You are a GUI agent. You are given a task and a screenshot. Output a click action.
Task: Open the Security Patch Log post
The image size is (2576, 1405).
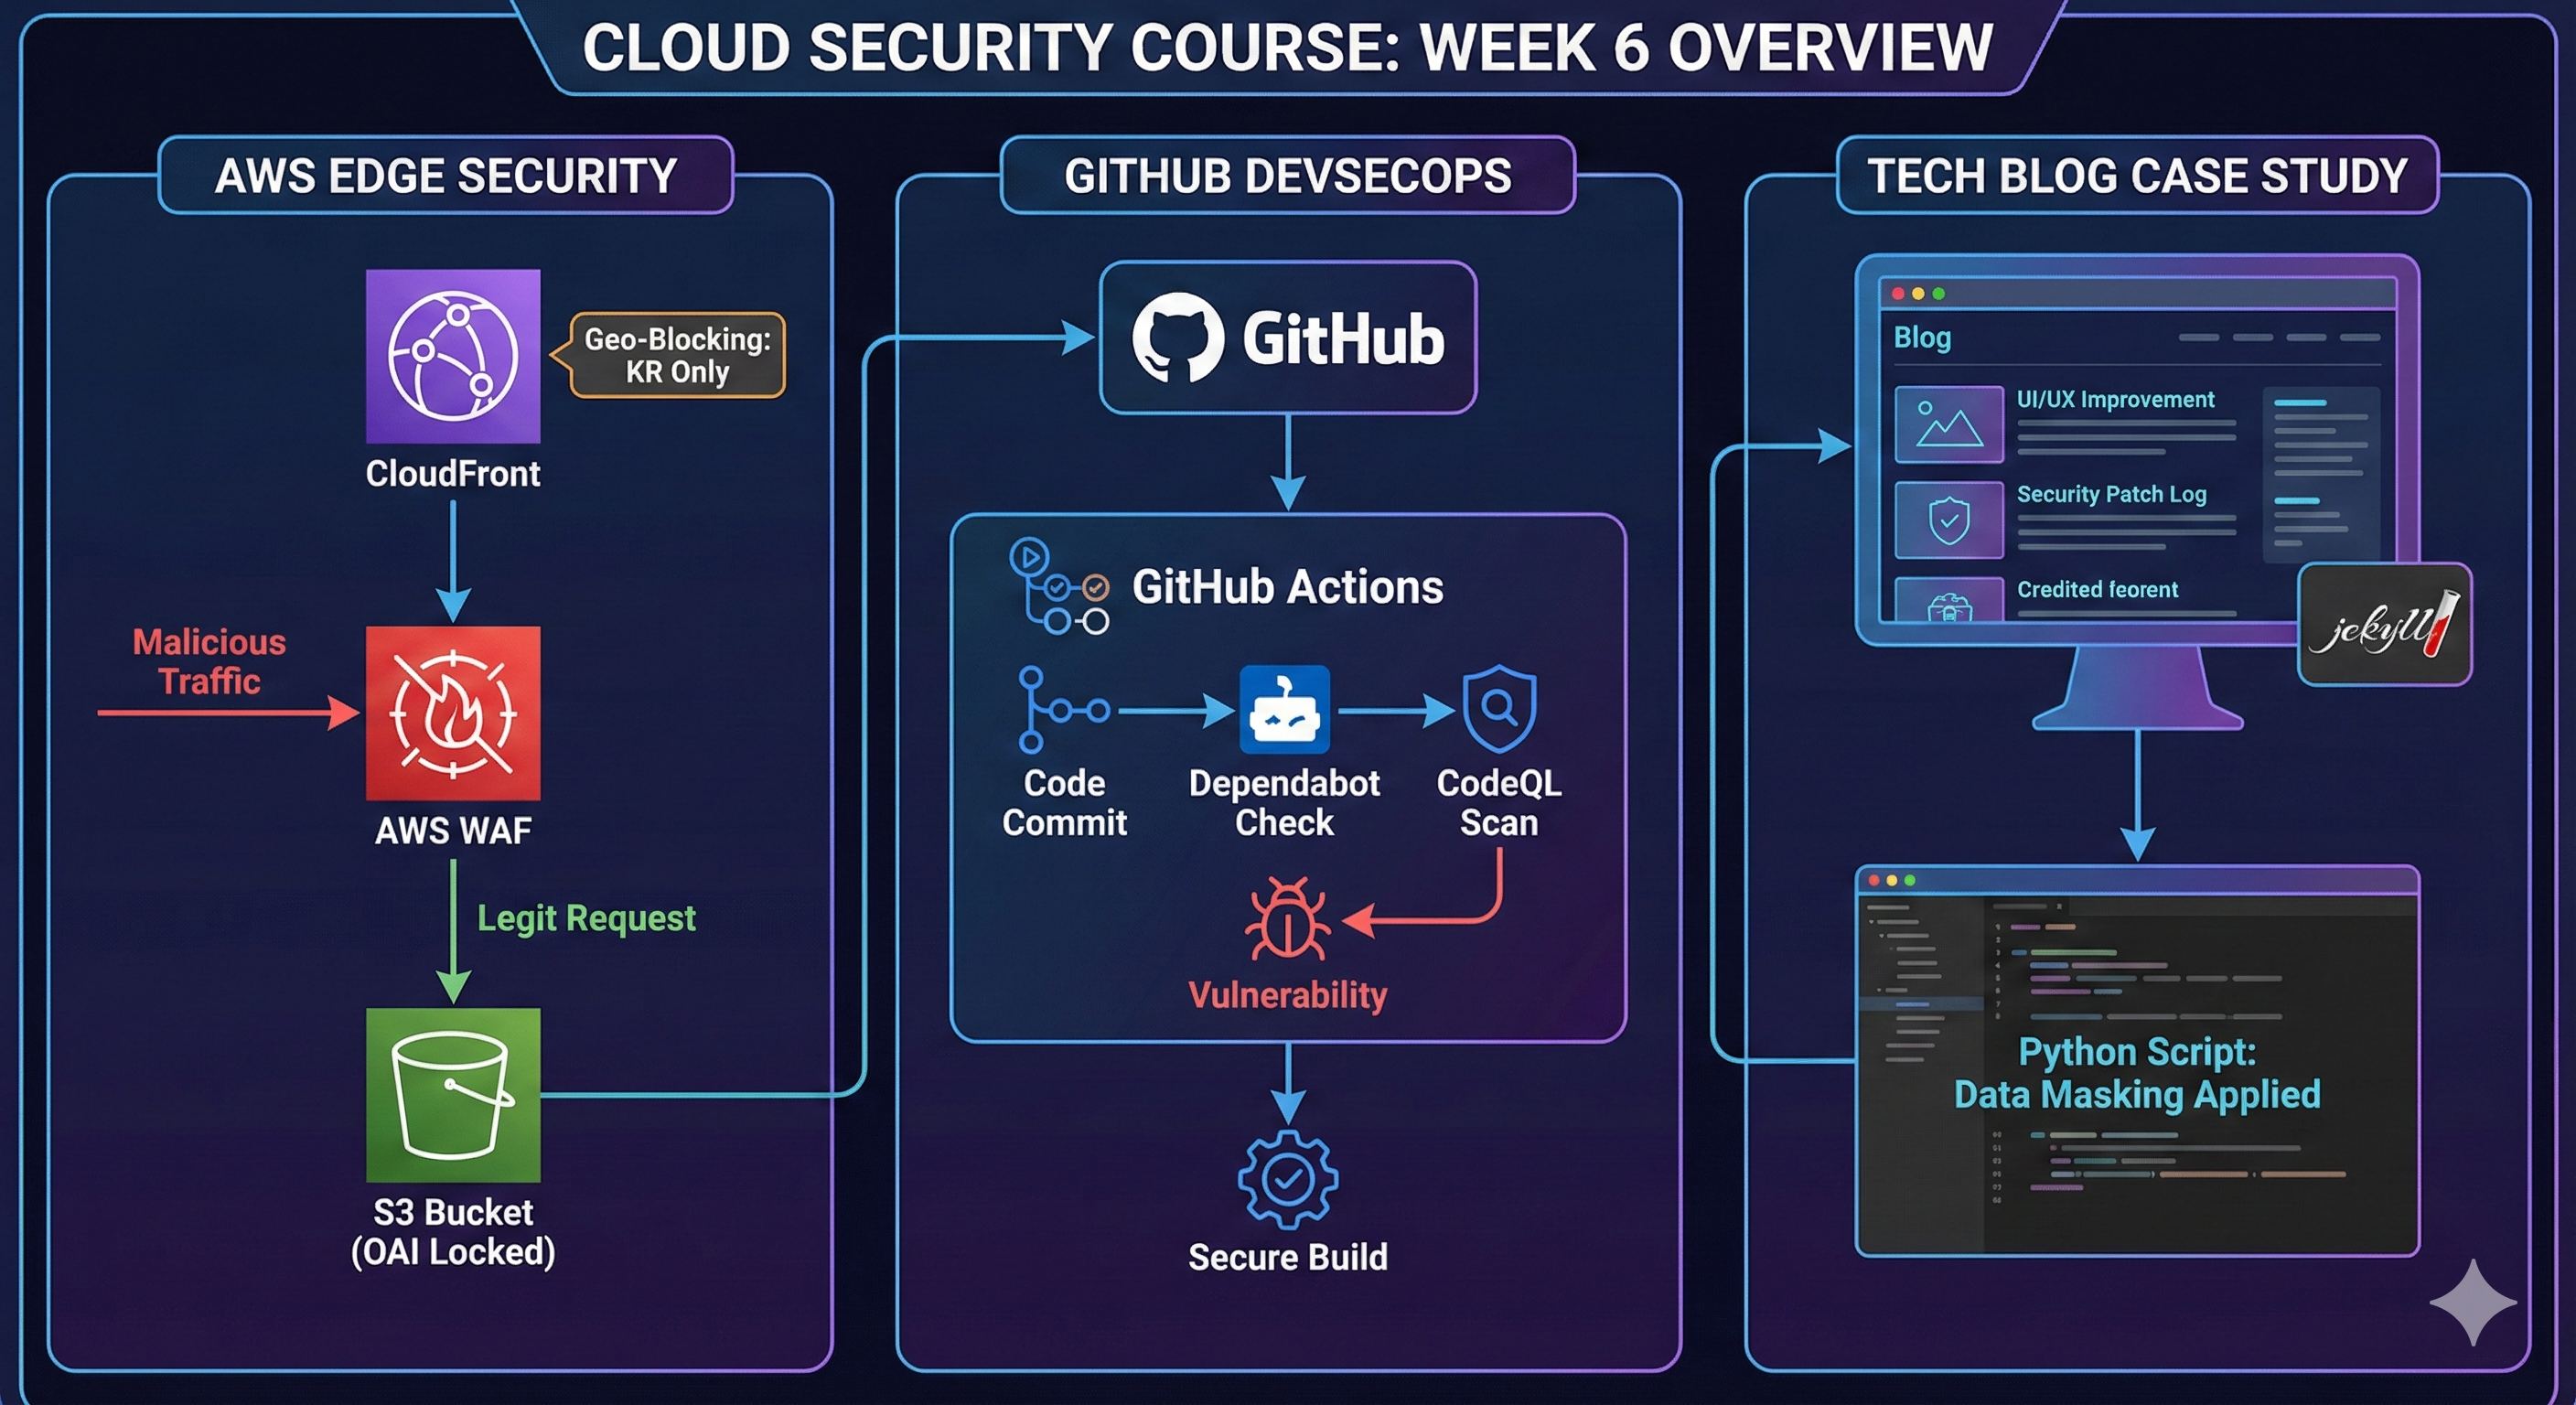coord(2110,494)
